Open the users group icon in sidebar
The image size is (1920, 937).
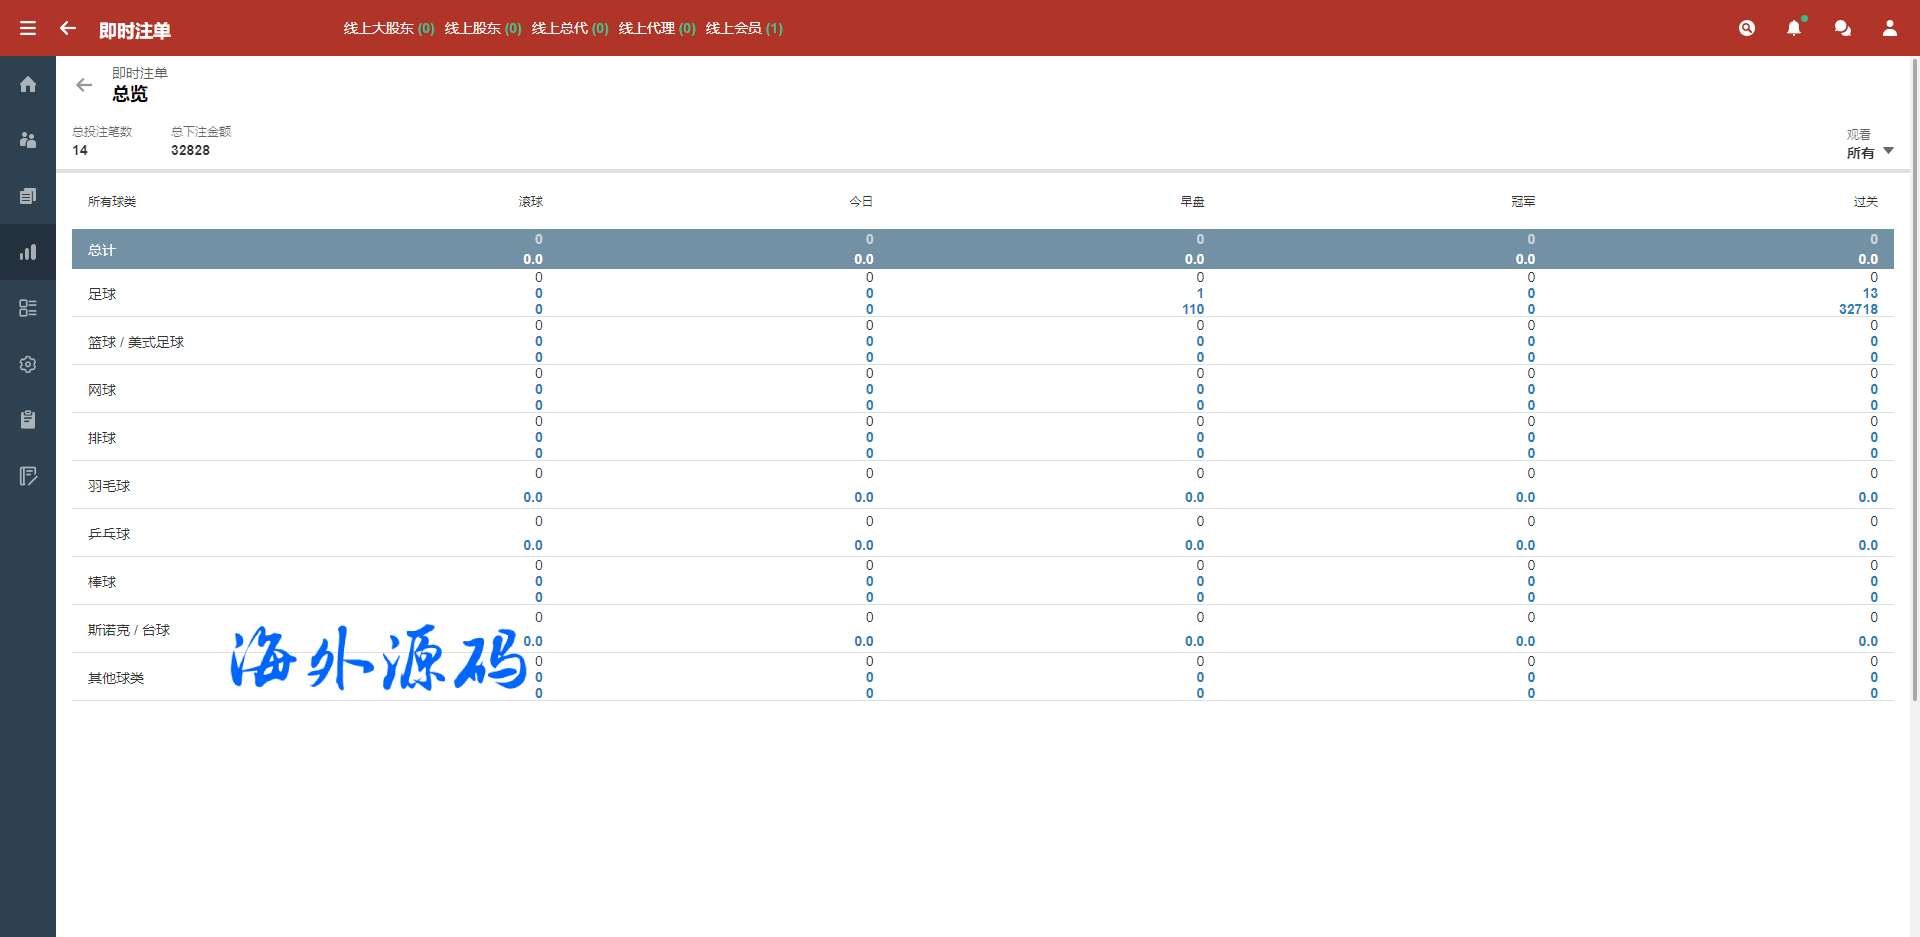(x=28, y=140)
